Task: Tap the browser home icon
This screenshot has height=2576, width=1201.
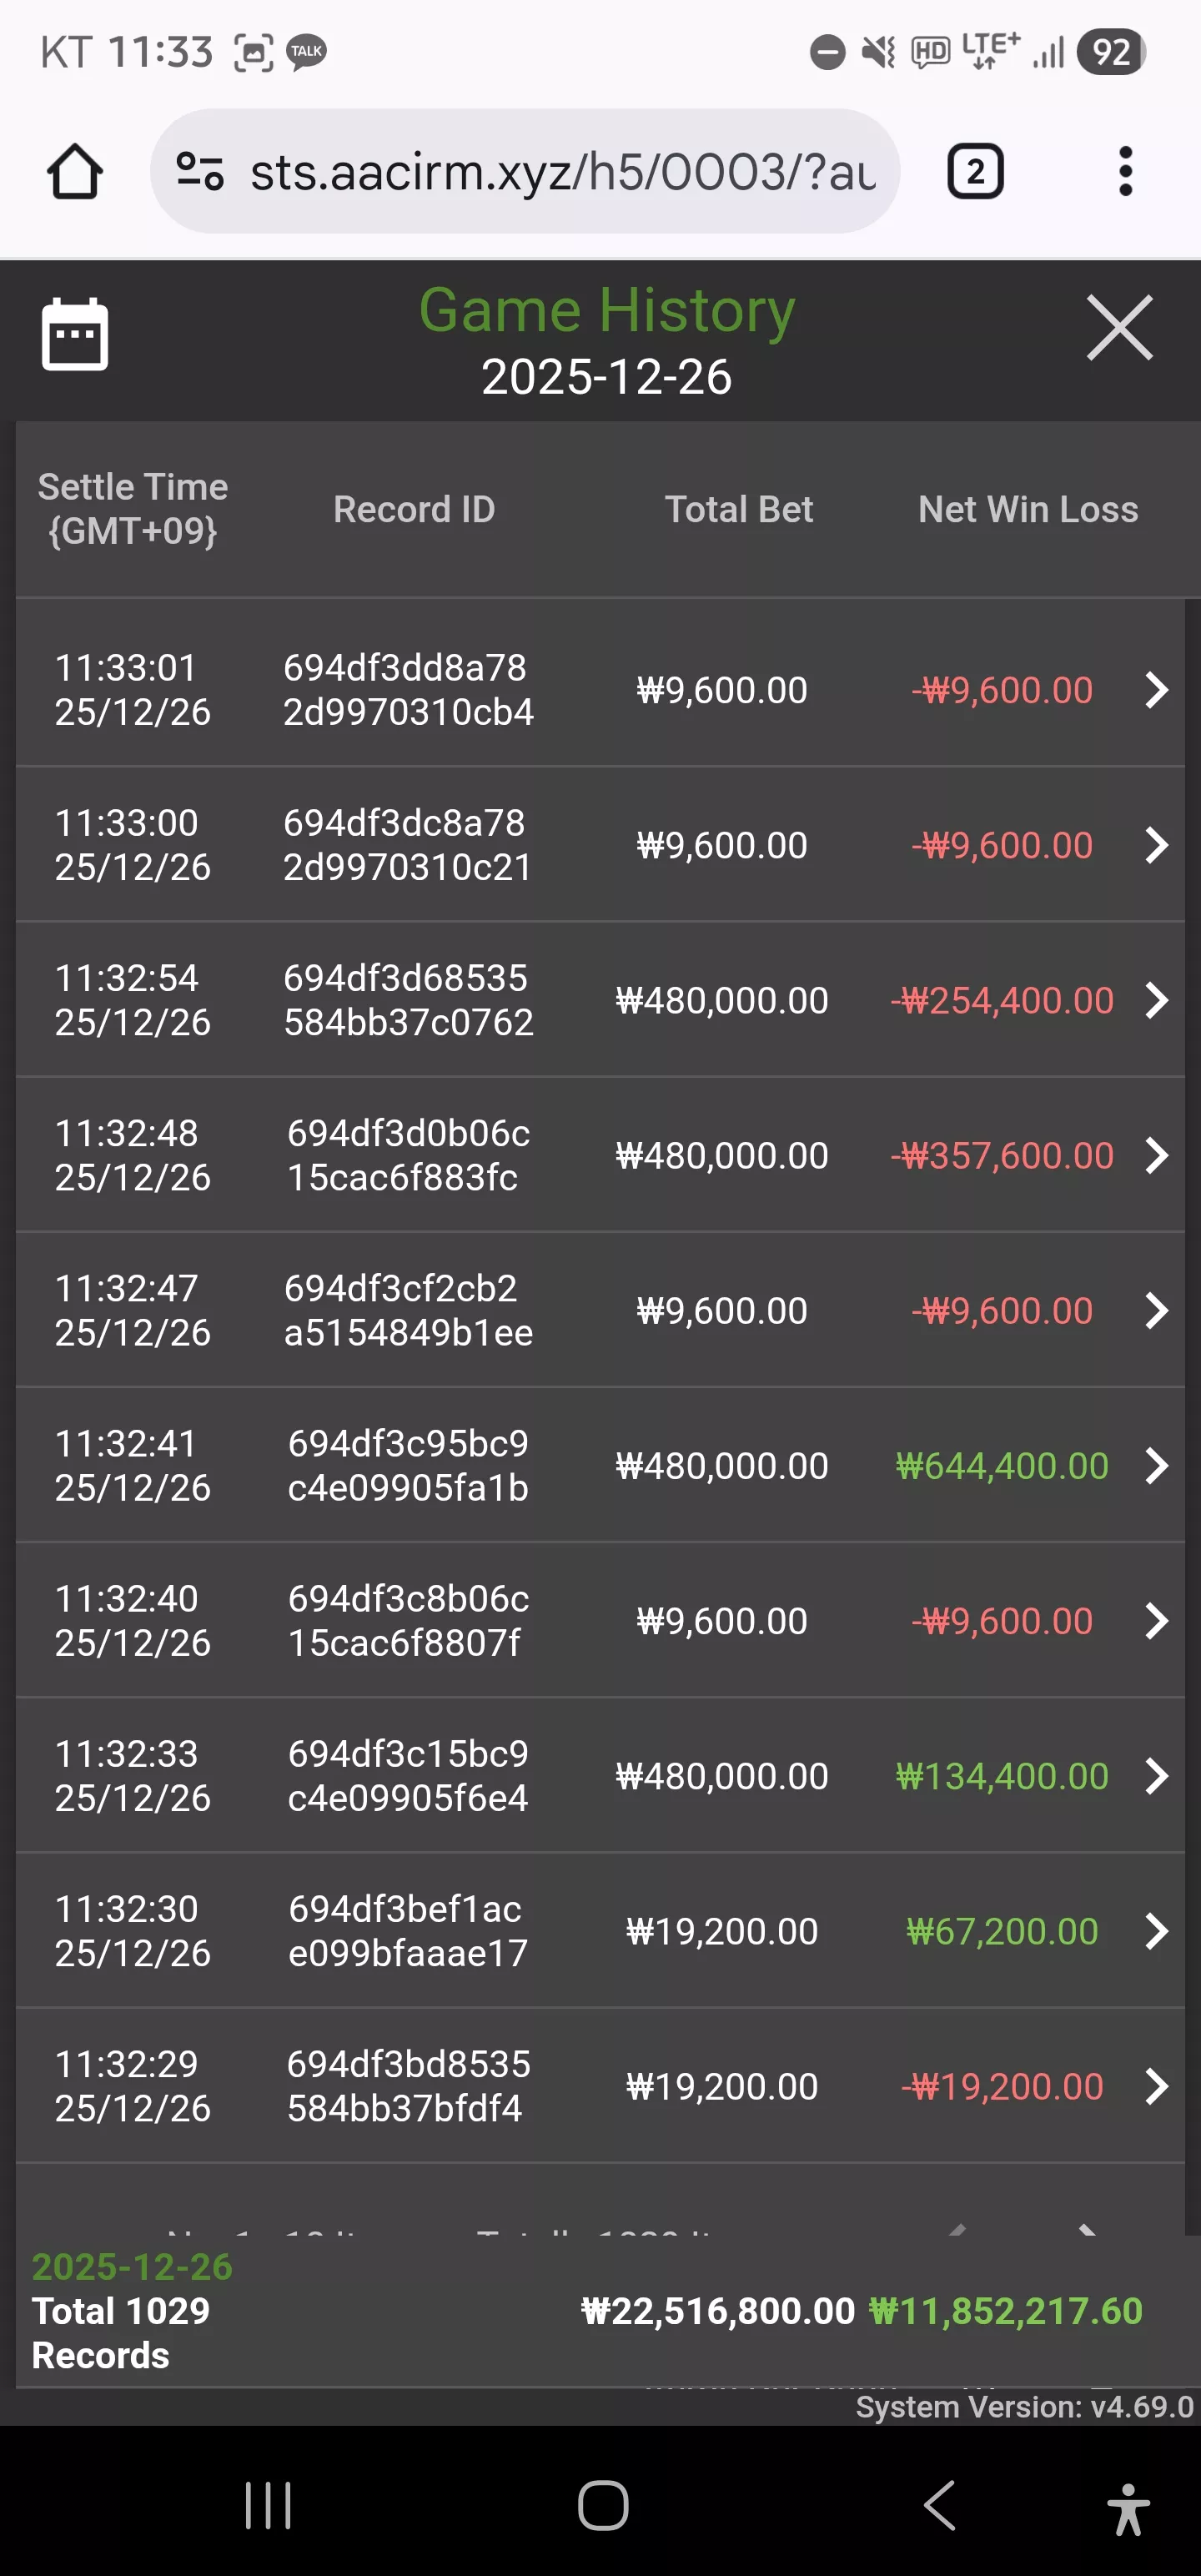Action: (x=75, y=171)
